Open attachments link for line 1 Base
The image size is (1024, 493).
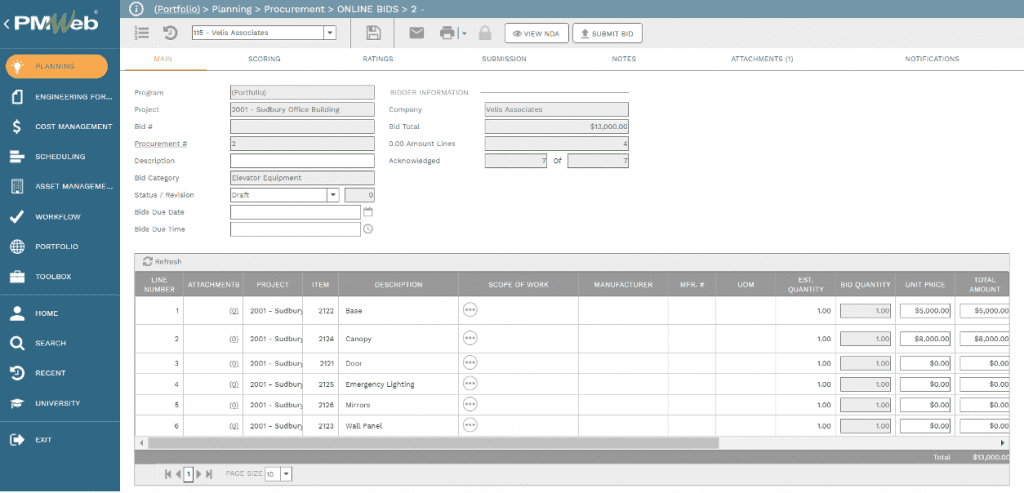point(234,311)
